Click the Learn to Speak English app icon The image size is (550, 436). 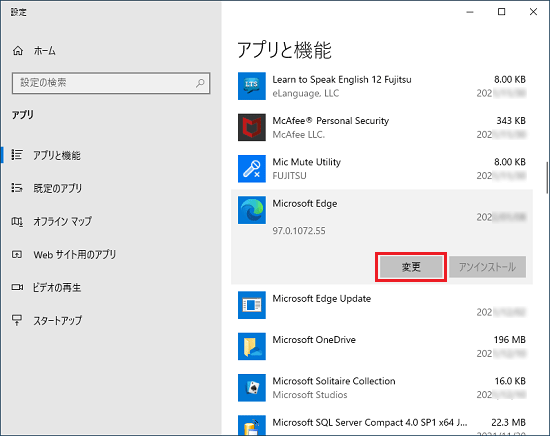pos(252,86)
